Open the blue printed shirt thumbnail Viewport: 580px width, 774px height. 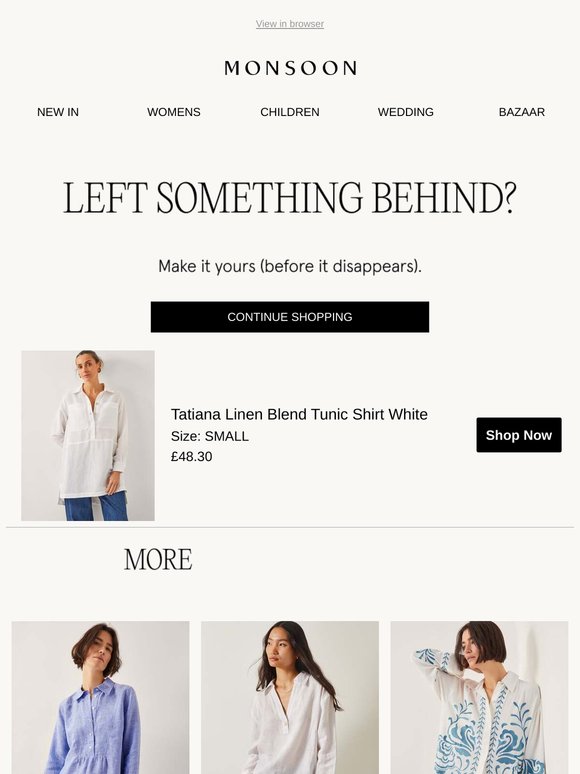point(479,697)
